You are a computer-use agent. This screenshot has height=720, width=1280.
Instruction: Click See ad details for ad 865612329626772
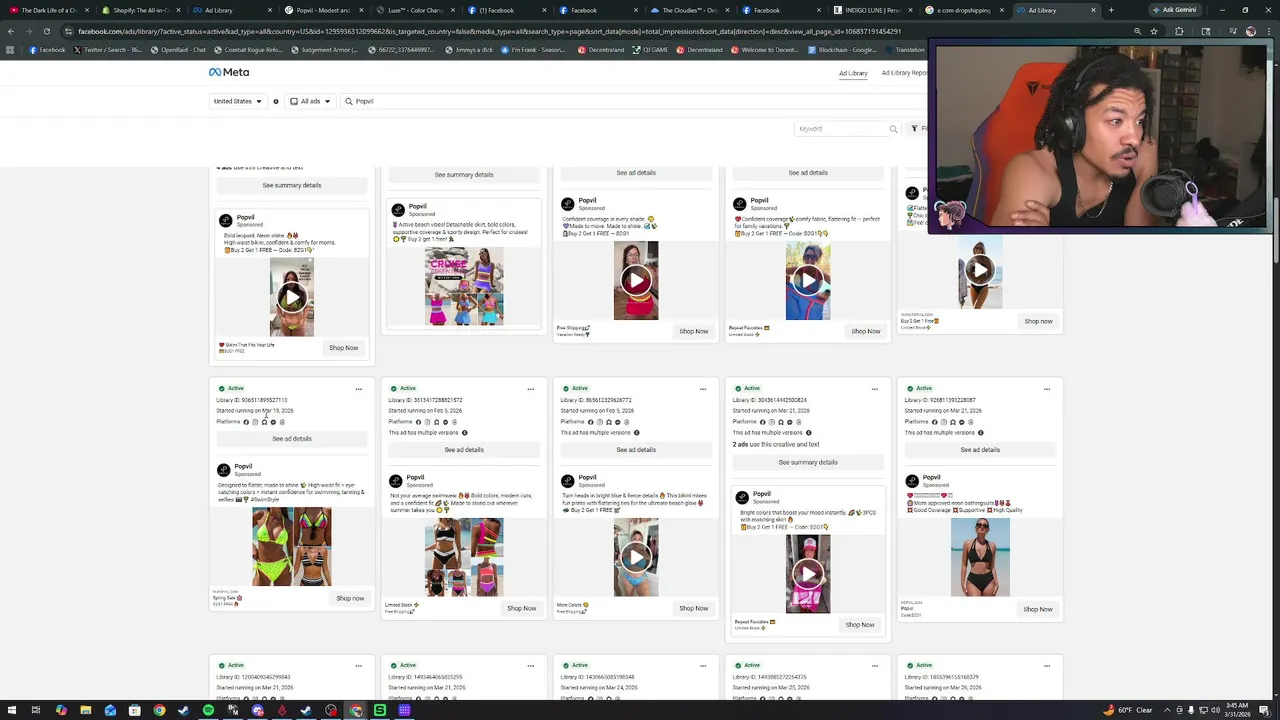point(636,450)
